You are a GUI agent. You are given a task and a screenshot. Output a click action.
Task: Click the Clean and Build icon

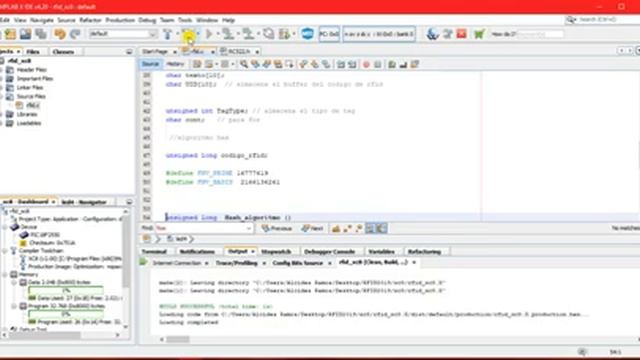tap(189, 34)
